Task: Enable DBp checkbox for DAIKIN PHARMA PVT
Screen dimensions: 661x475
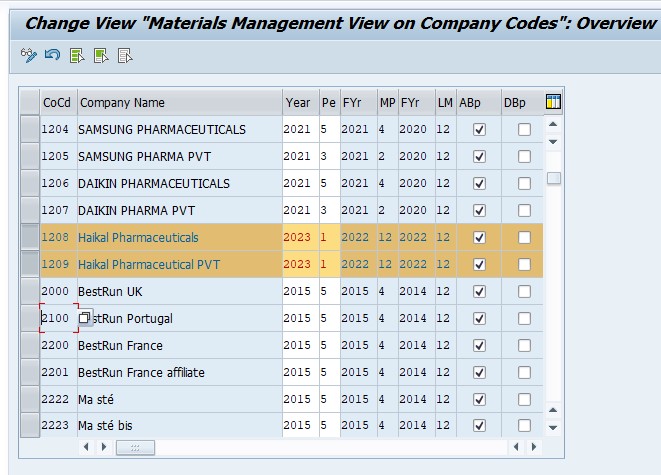Action: (524, 210)
